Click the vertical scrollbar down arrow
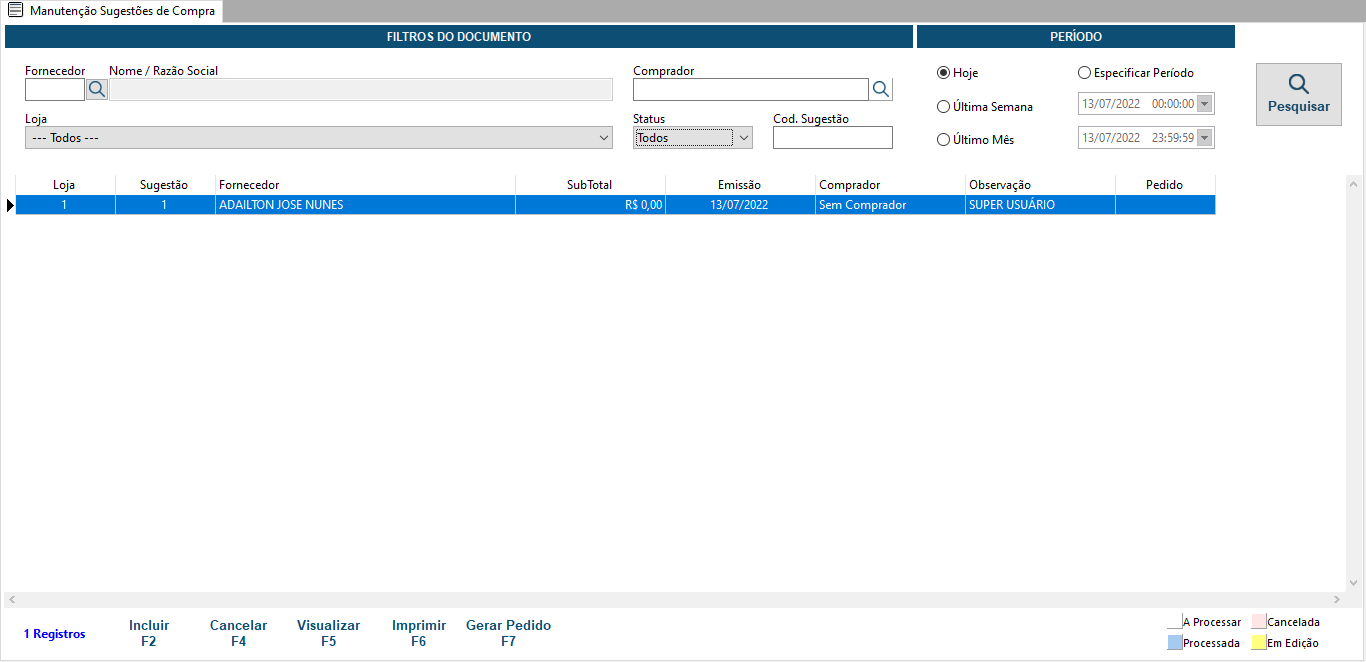 (x=1354, y=583)
